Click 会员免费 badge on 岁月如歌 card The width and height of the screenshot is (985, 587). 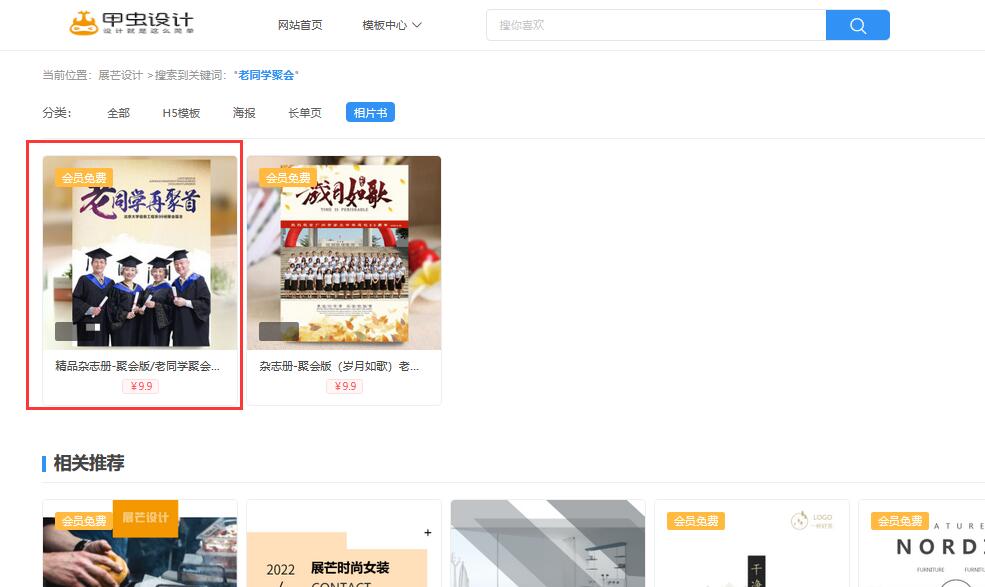point(288,178)
